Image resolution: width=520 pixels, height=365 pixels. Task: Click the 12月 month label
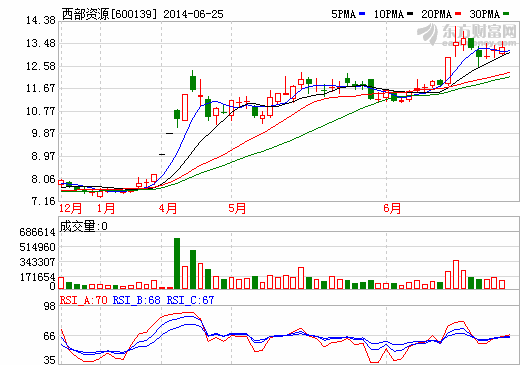[x=71, y=208]
